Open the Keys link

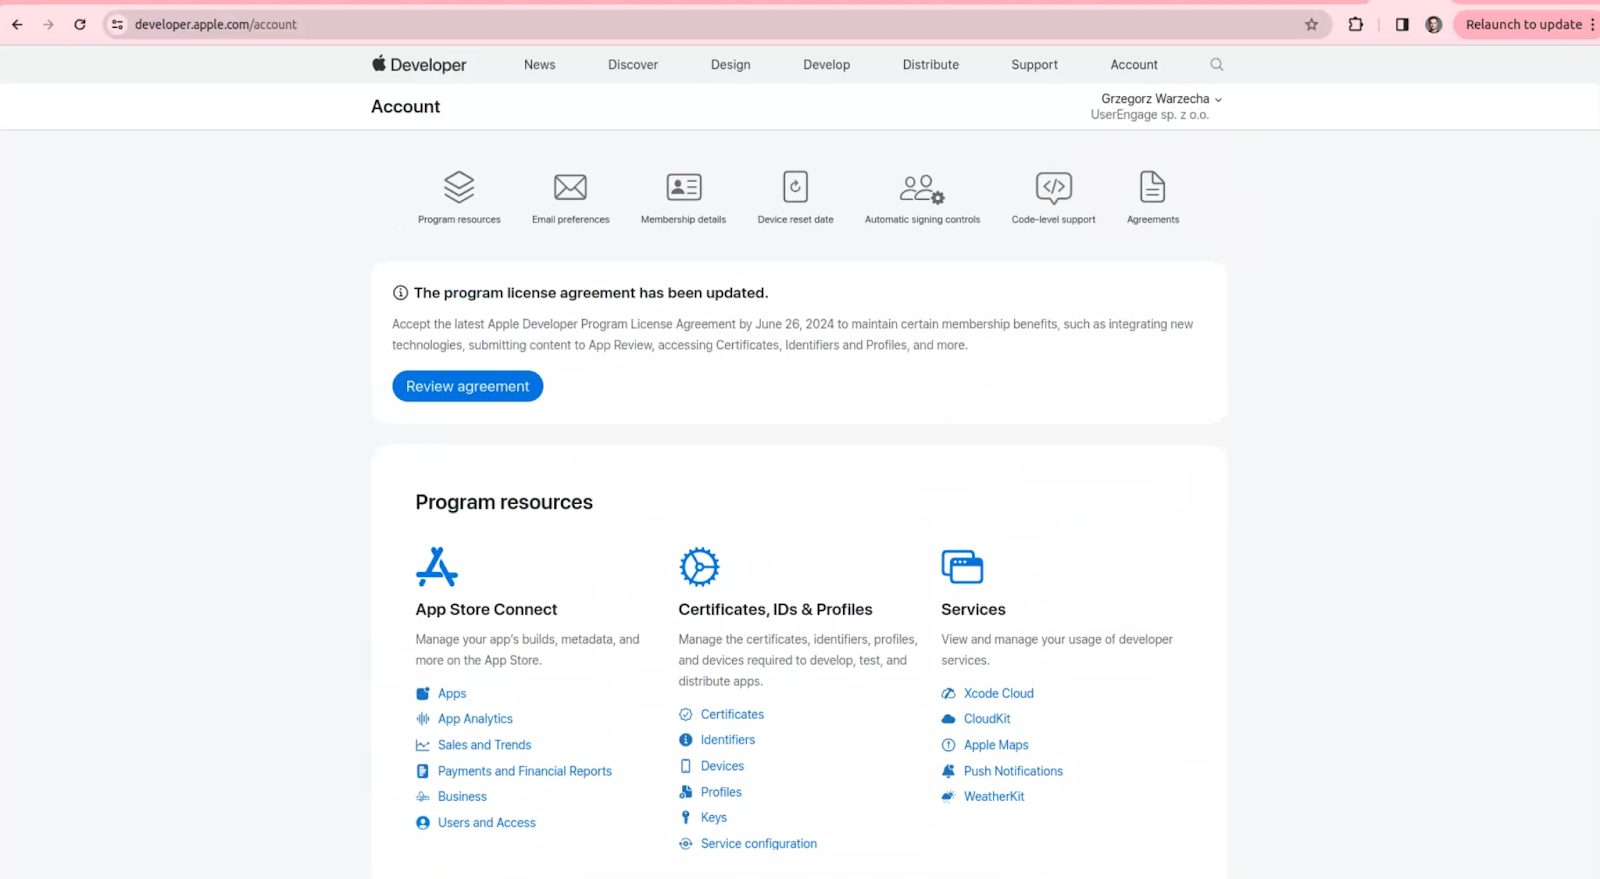714,818
